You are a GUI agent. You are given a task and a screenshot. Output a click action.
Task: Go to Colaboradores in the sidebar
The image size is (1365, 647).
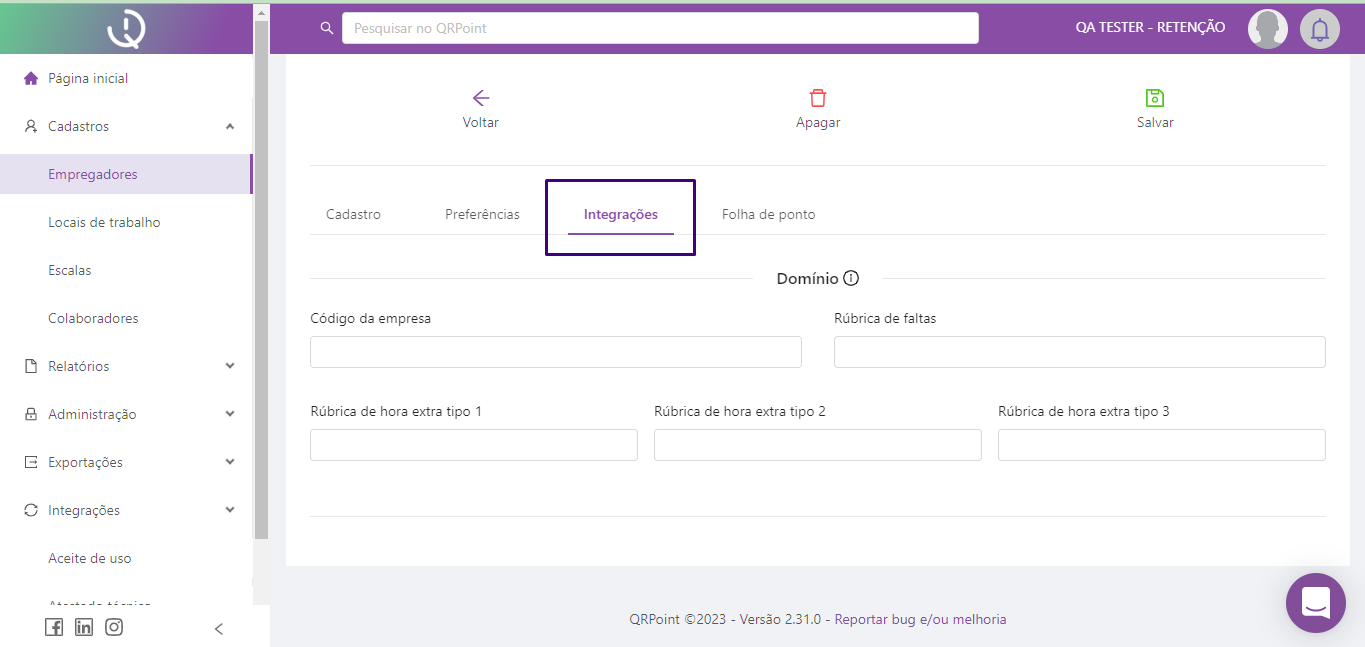click(x=93, y=318)
